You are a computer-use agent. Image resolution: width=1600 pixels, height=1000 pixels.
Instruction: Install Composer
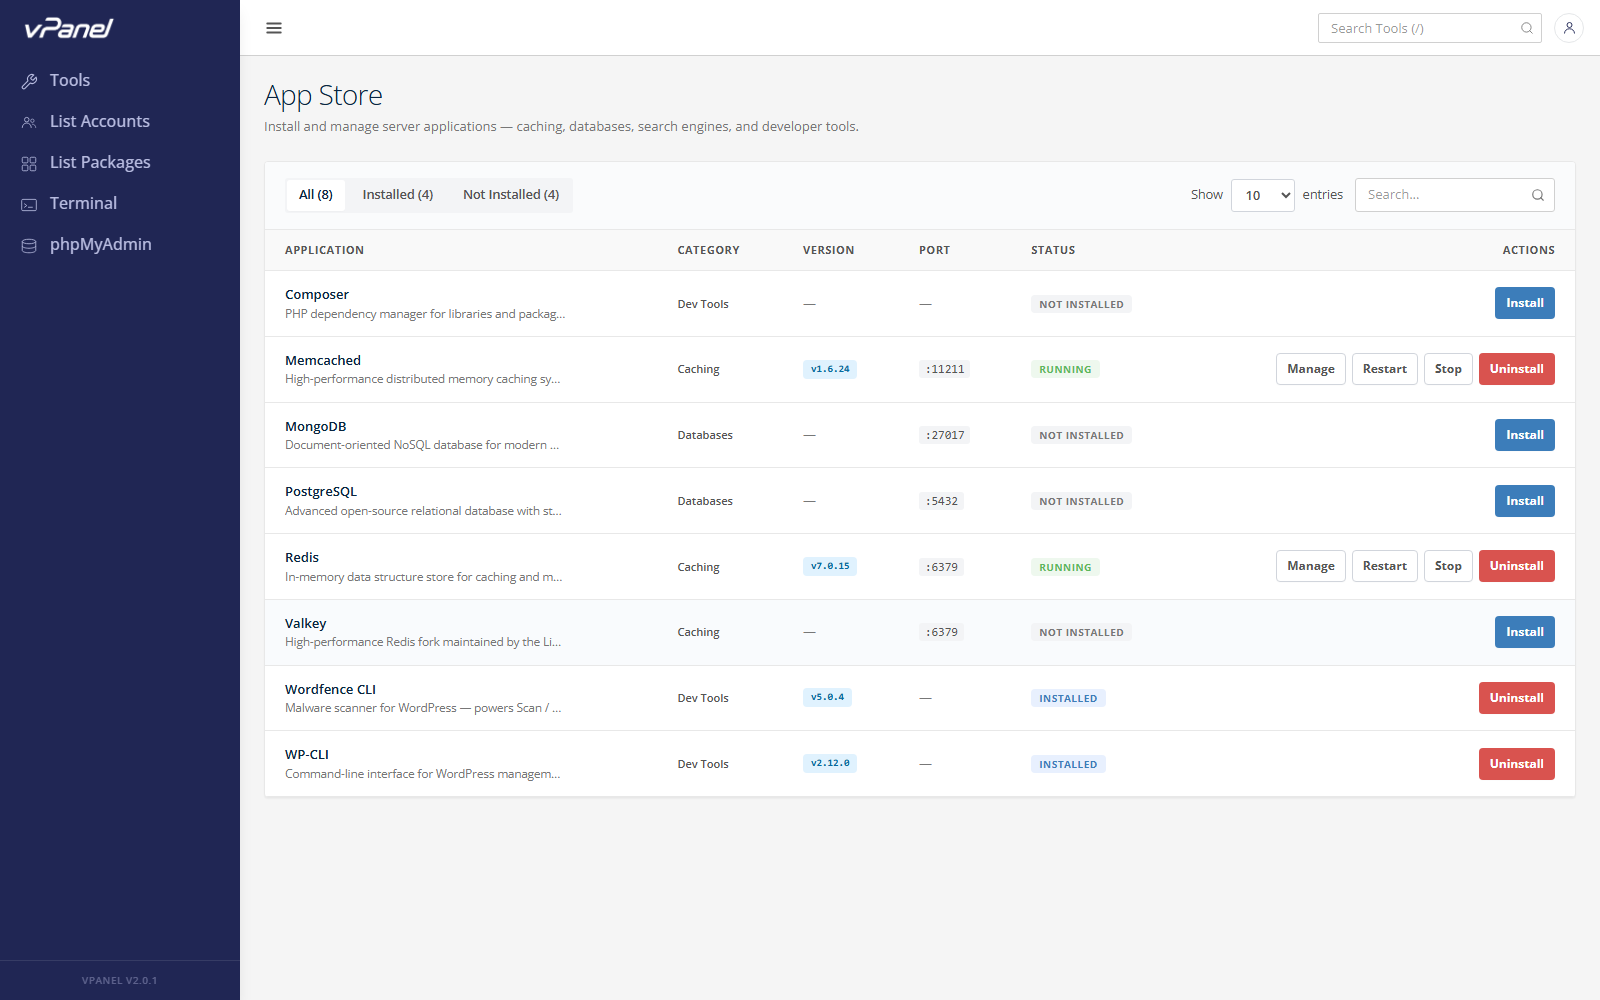1525,303
